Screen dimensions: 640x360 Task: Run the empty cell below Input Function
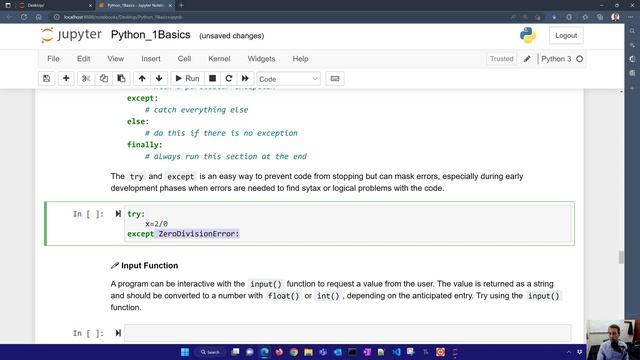coord(118,333)
